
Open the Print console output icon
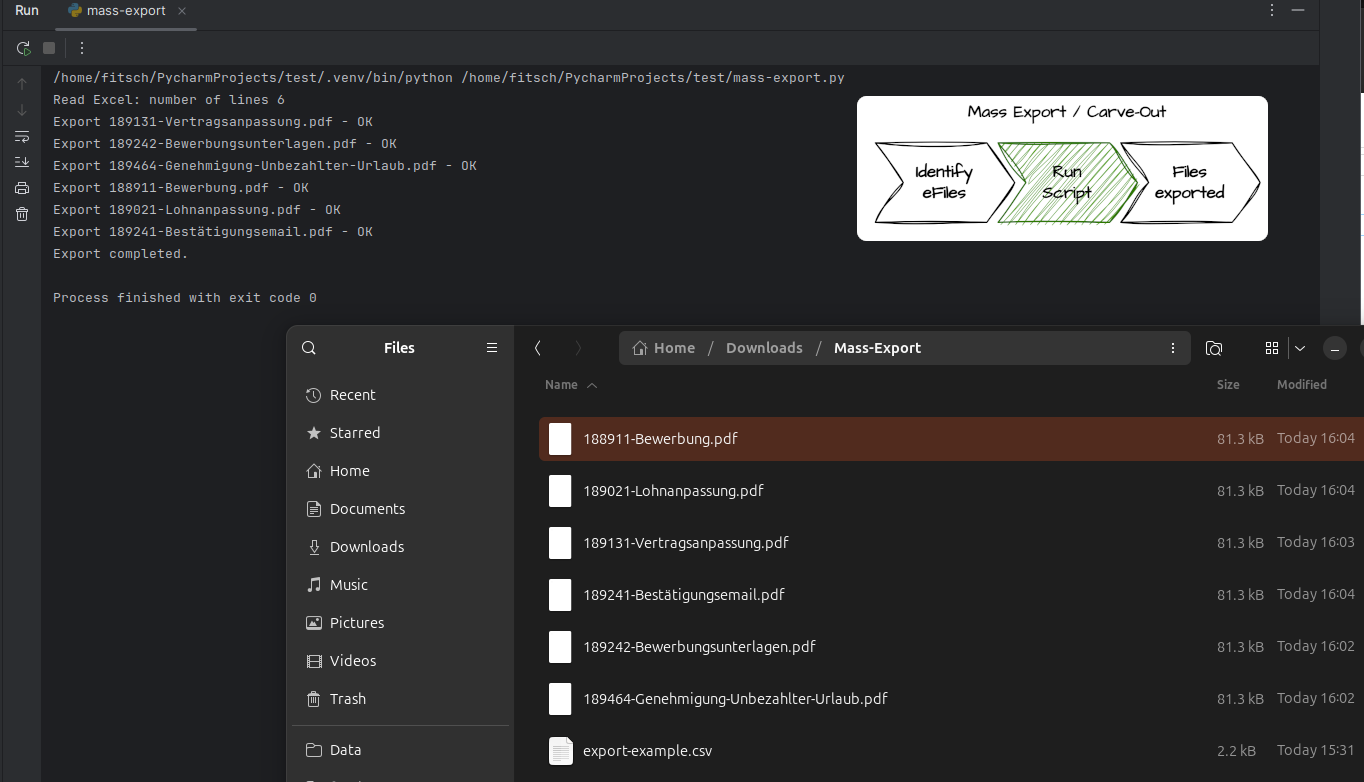point(21,188)
